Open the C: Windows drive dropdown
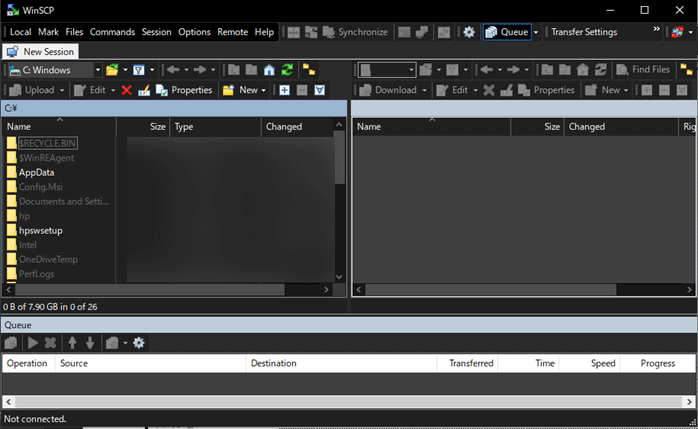Screen dimensions: 698x429 [97, 70]
